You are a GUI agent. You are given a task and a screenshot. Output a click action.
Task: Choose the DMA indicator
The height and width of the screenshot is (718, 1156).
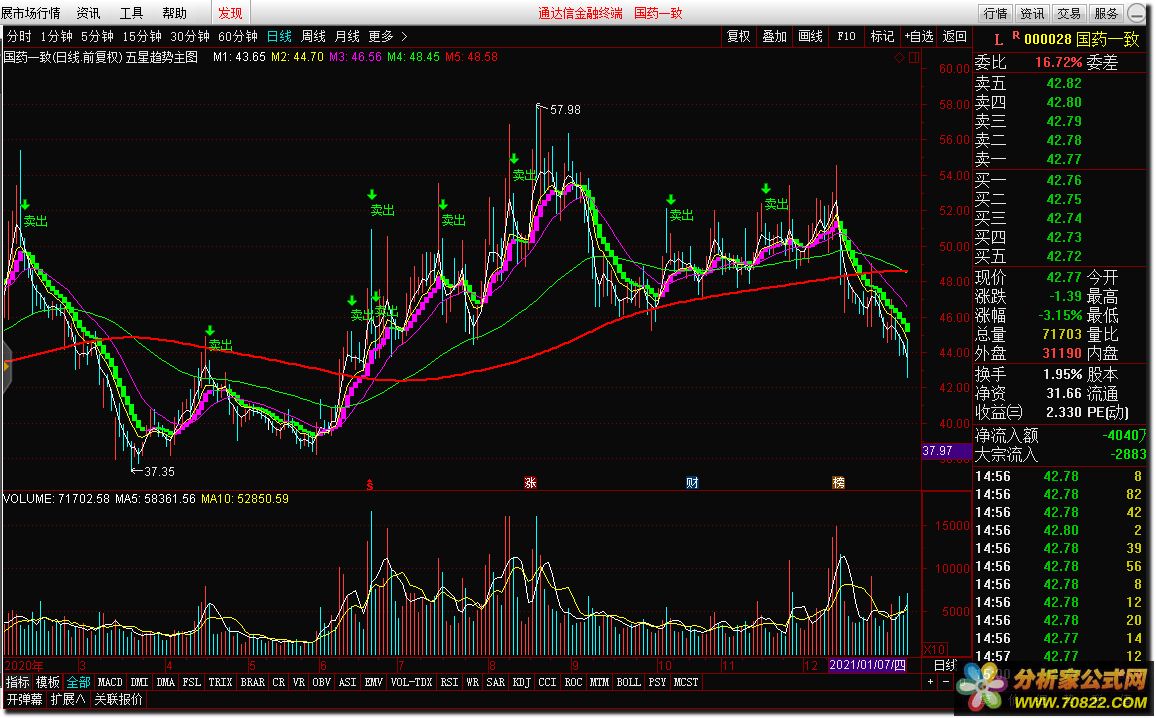coord(166,683)
